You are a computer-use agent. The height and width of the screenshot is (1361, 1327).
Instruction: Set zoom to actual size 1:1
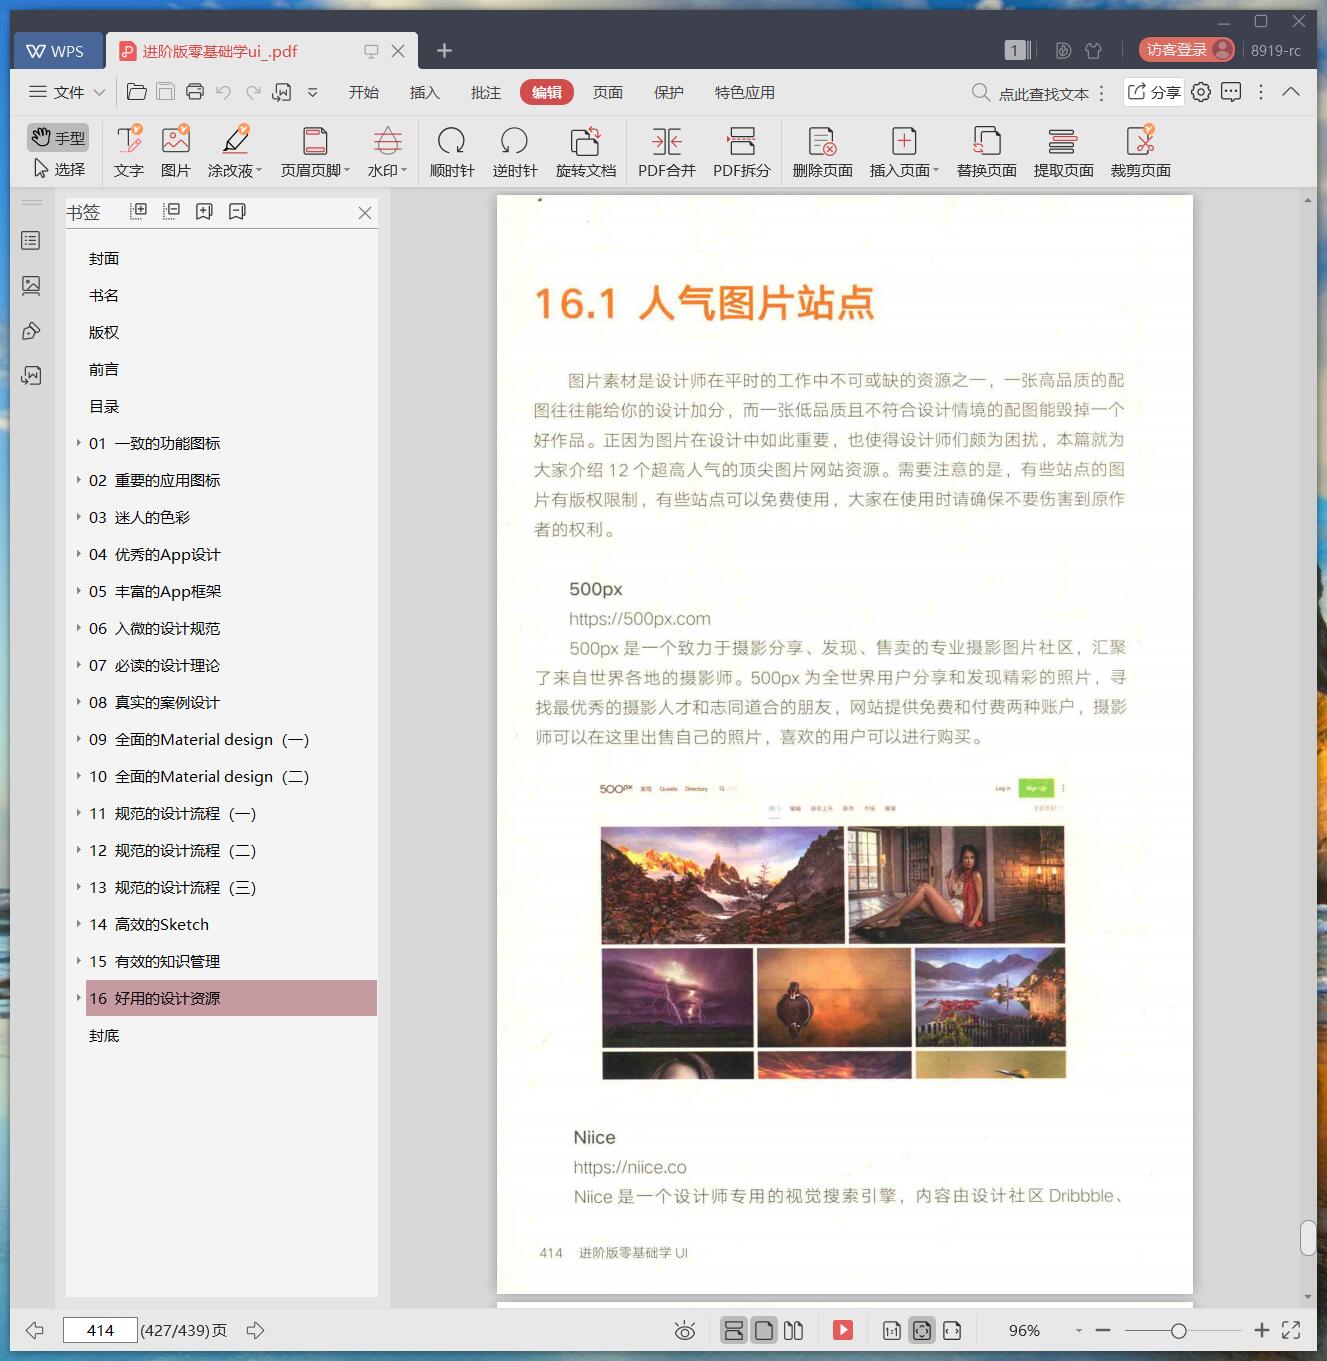(891, 1330)
